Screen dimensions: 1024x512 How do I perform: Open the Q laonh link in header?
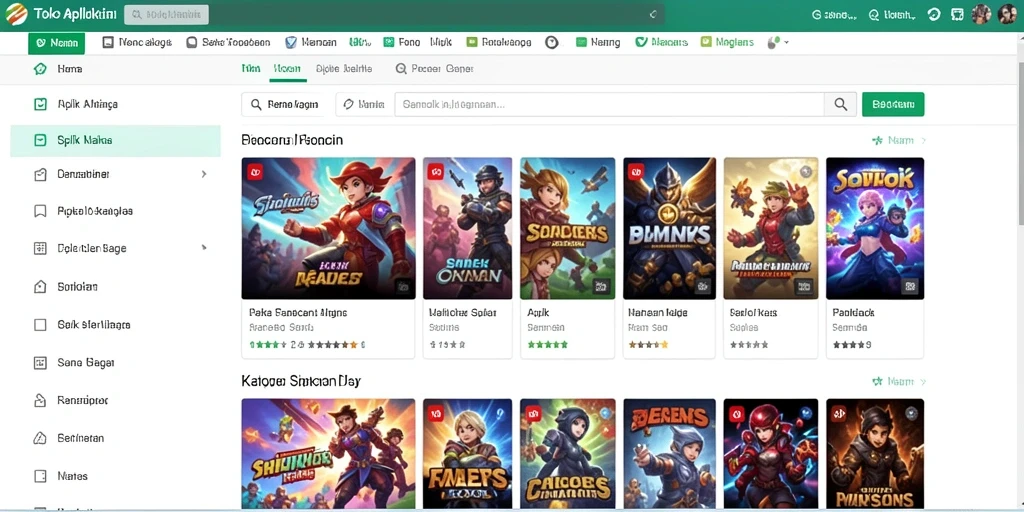892,14
